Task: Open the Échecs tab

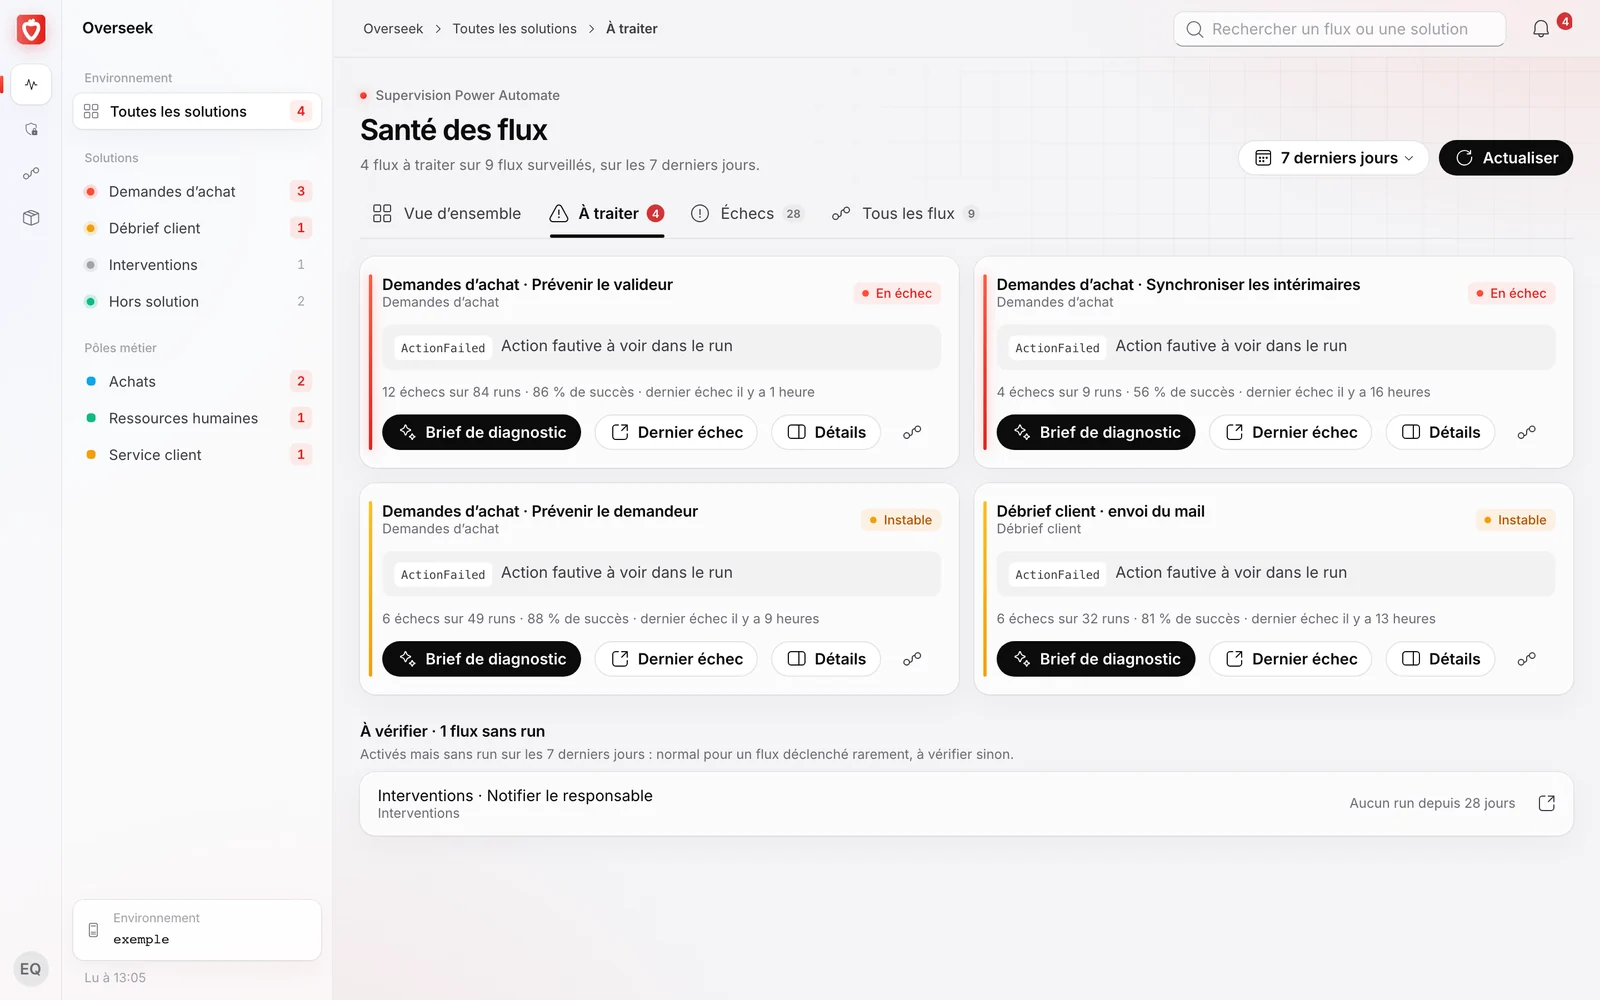Action: pos(747,213)
